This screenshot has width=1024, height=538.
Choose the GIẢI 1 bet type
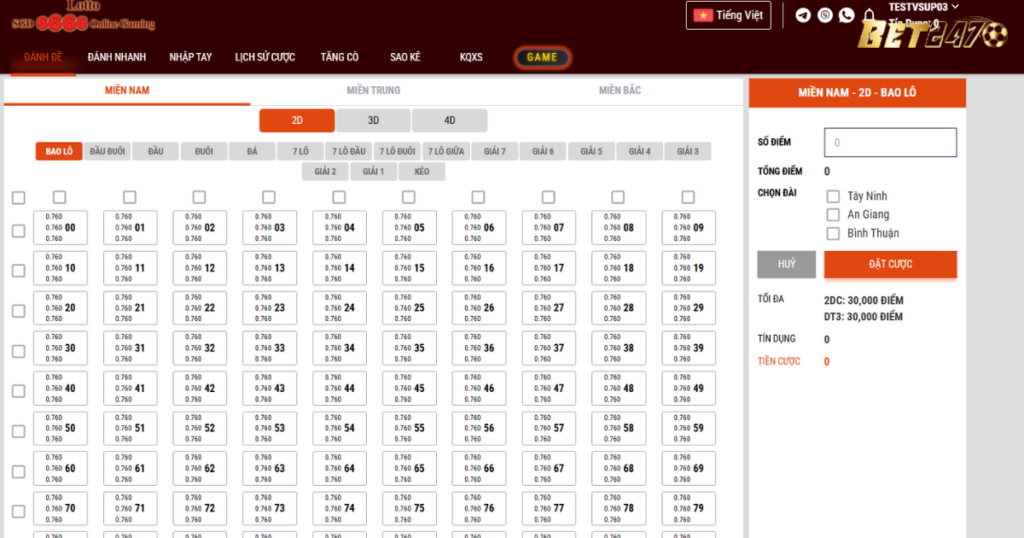point(374,172)
